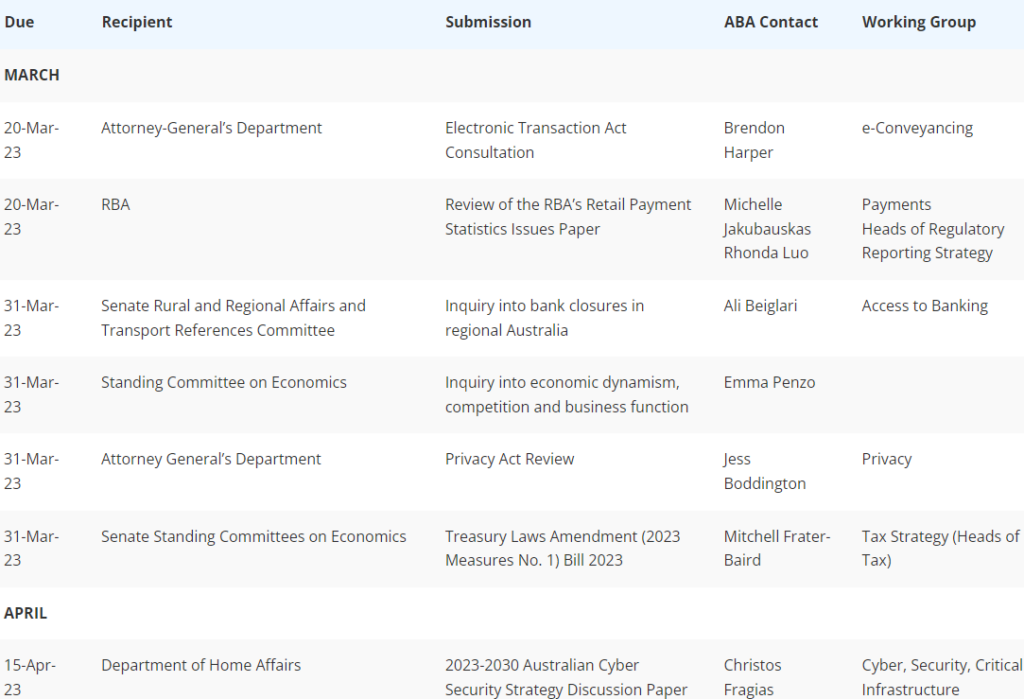Click Inquiry into economic dynamism submission
This screenshot has width=1024, height=699.
(x=566, y=395)
